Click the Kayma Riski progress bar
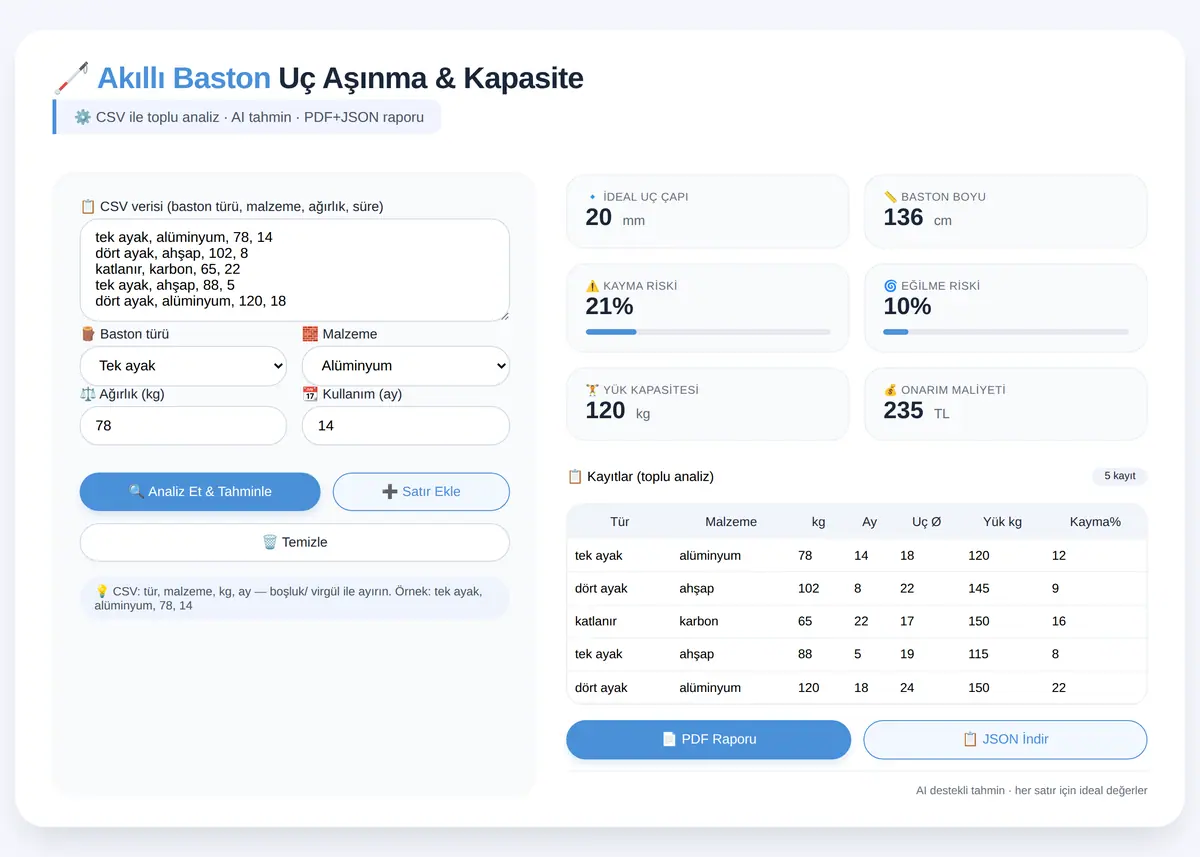The image size is (1200, 857). coord(708,331)
